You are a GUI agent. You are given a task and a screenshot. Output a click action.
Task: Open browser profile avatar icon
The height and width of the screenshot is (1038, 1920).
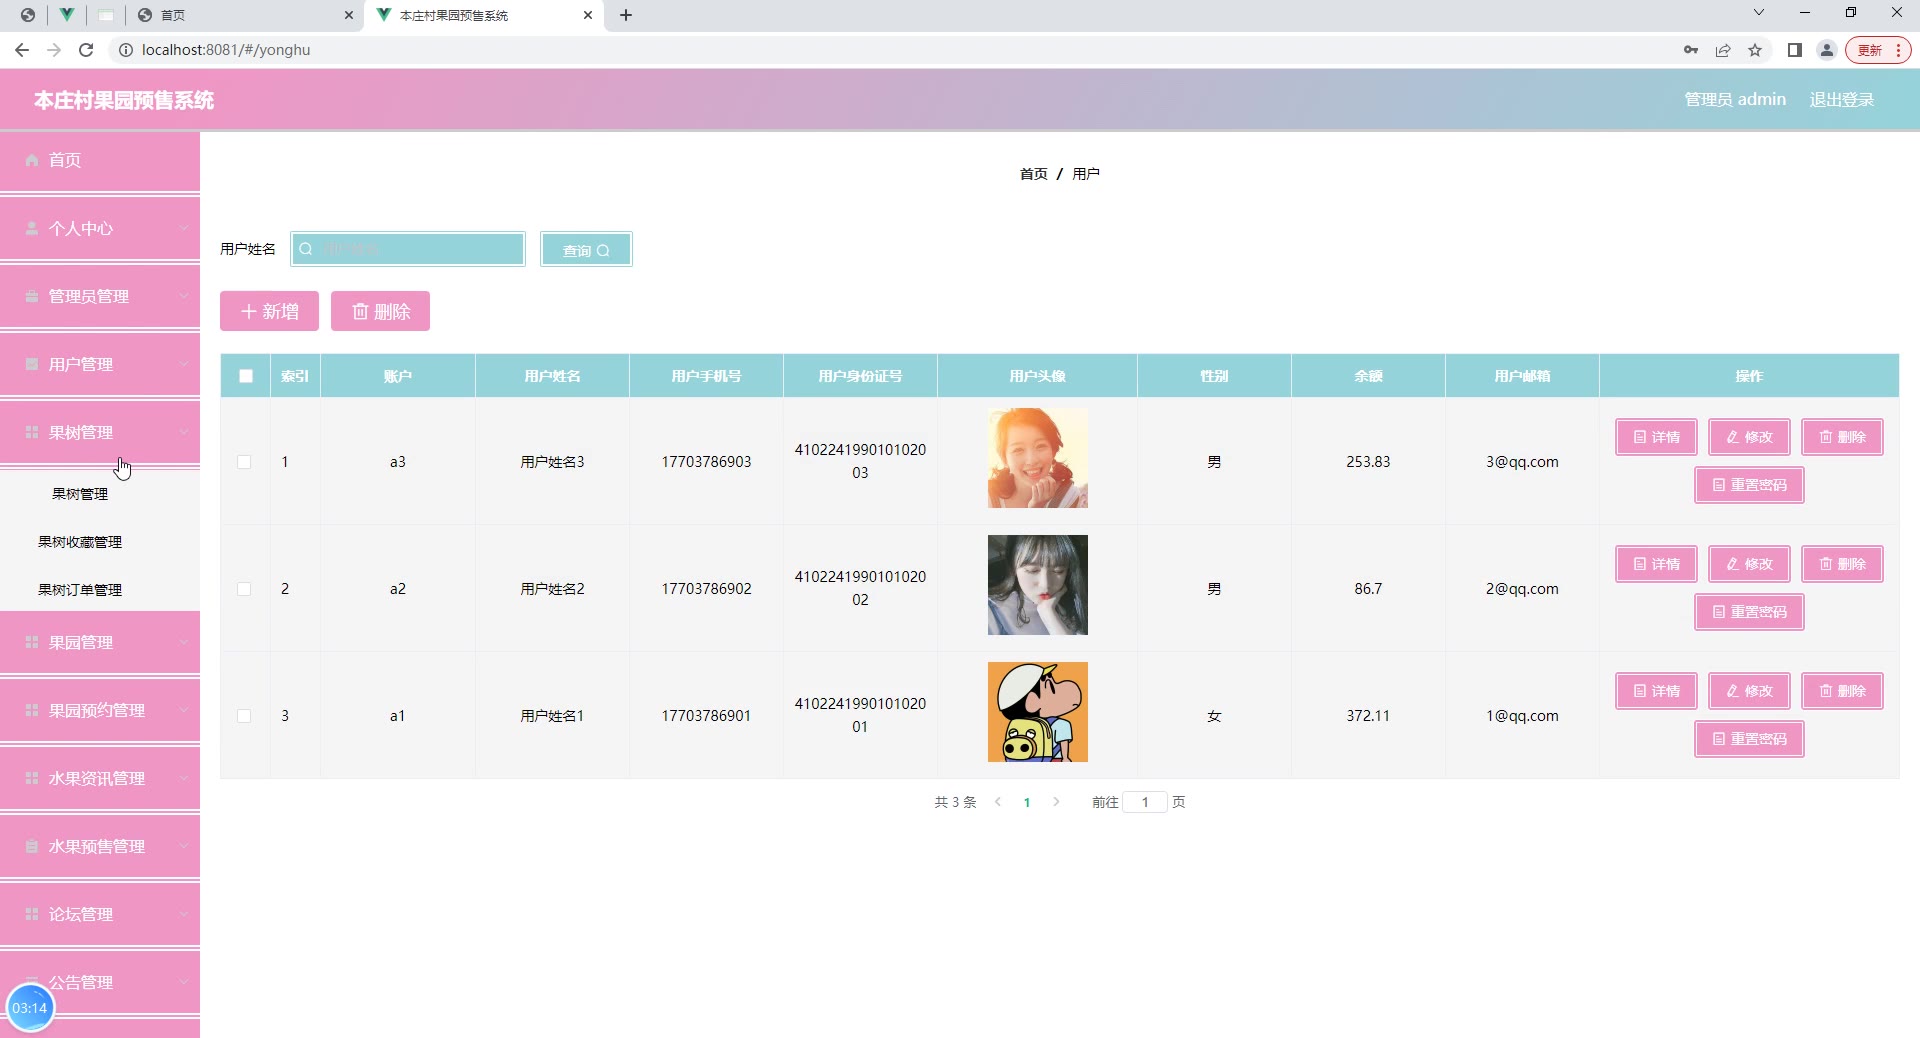pos(1827,50)
